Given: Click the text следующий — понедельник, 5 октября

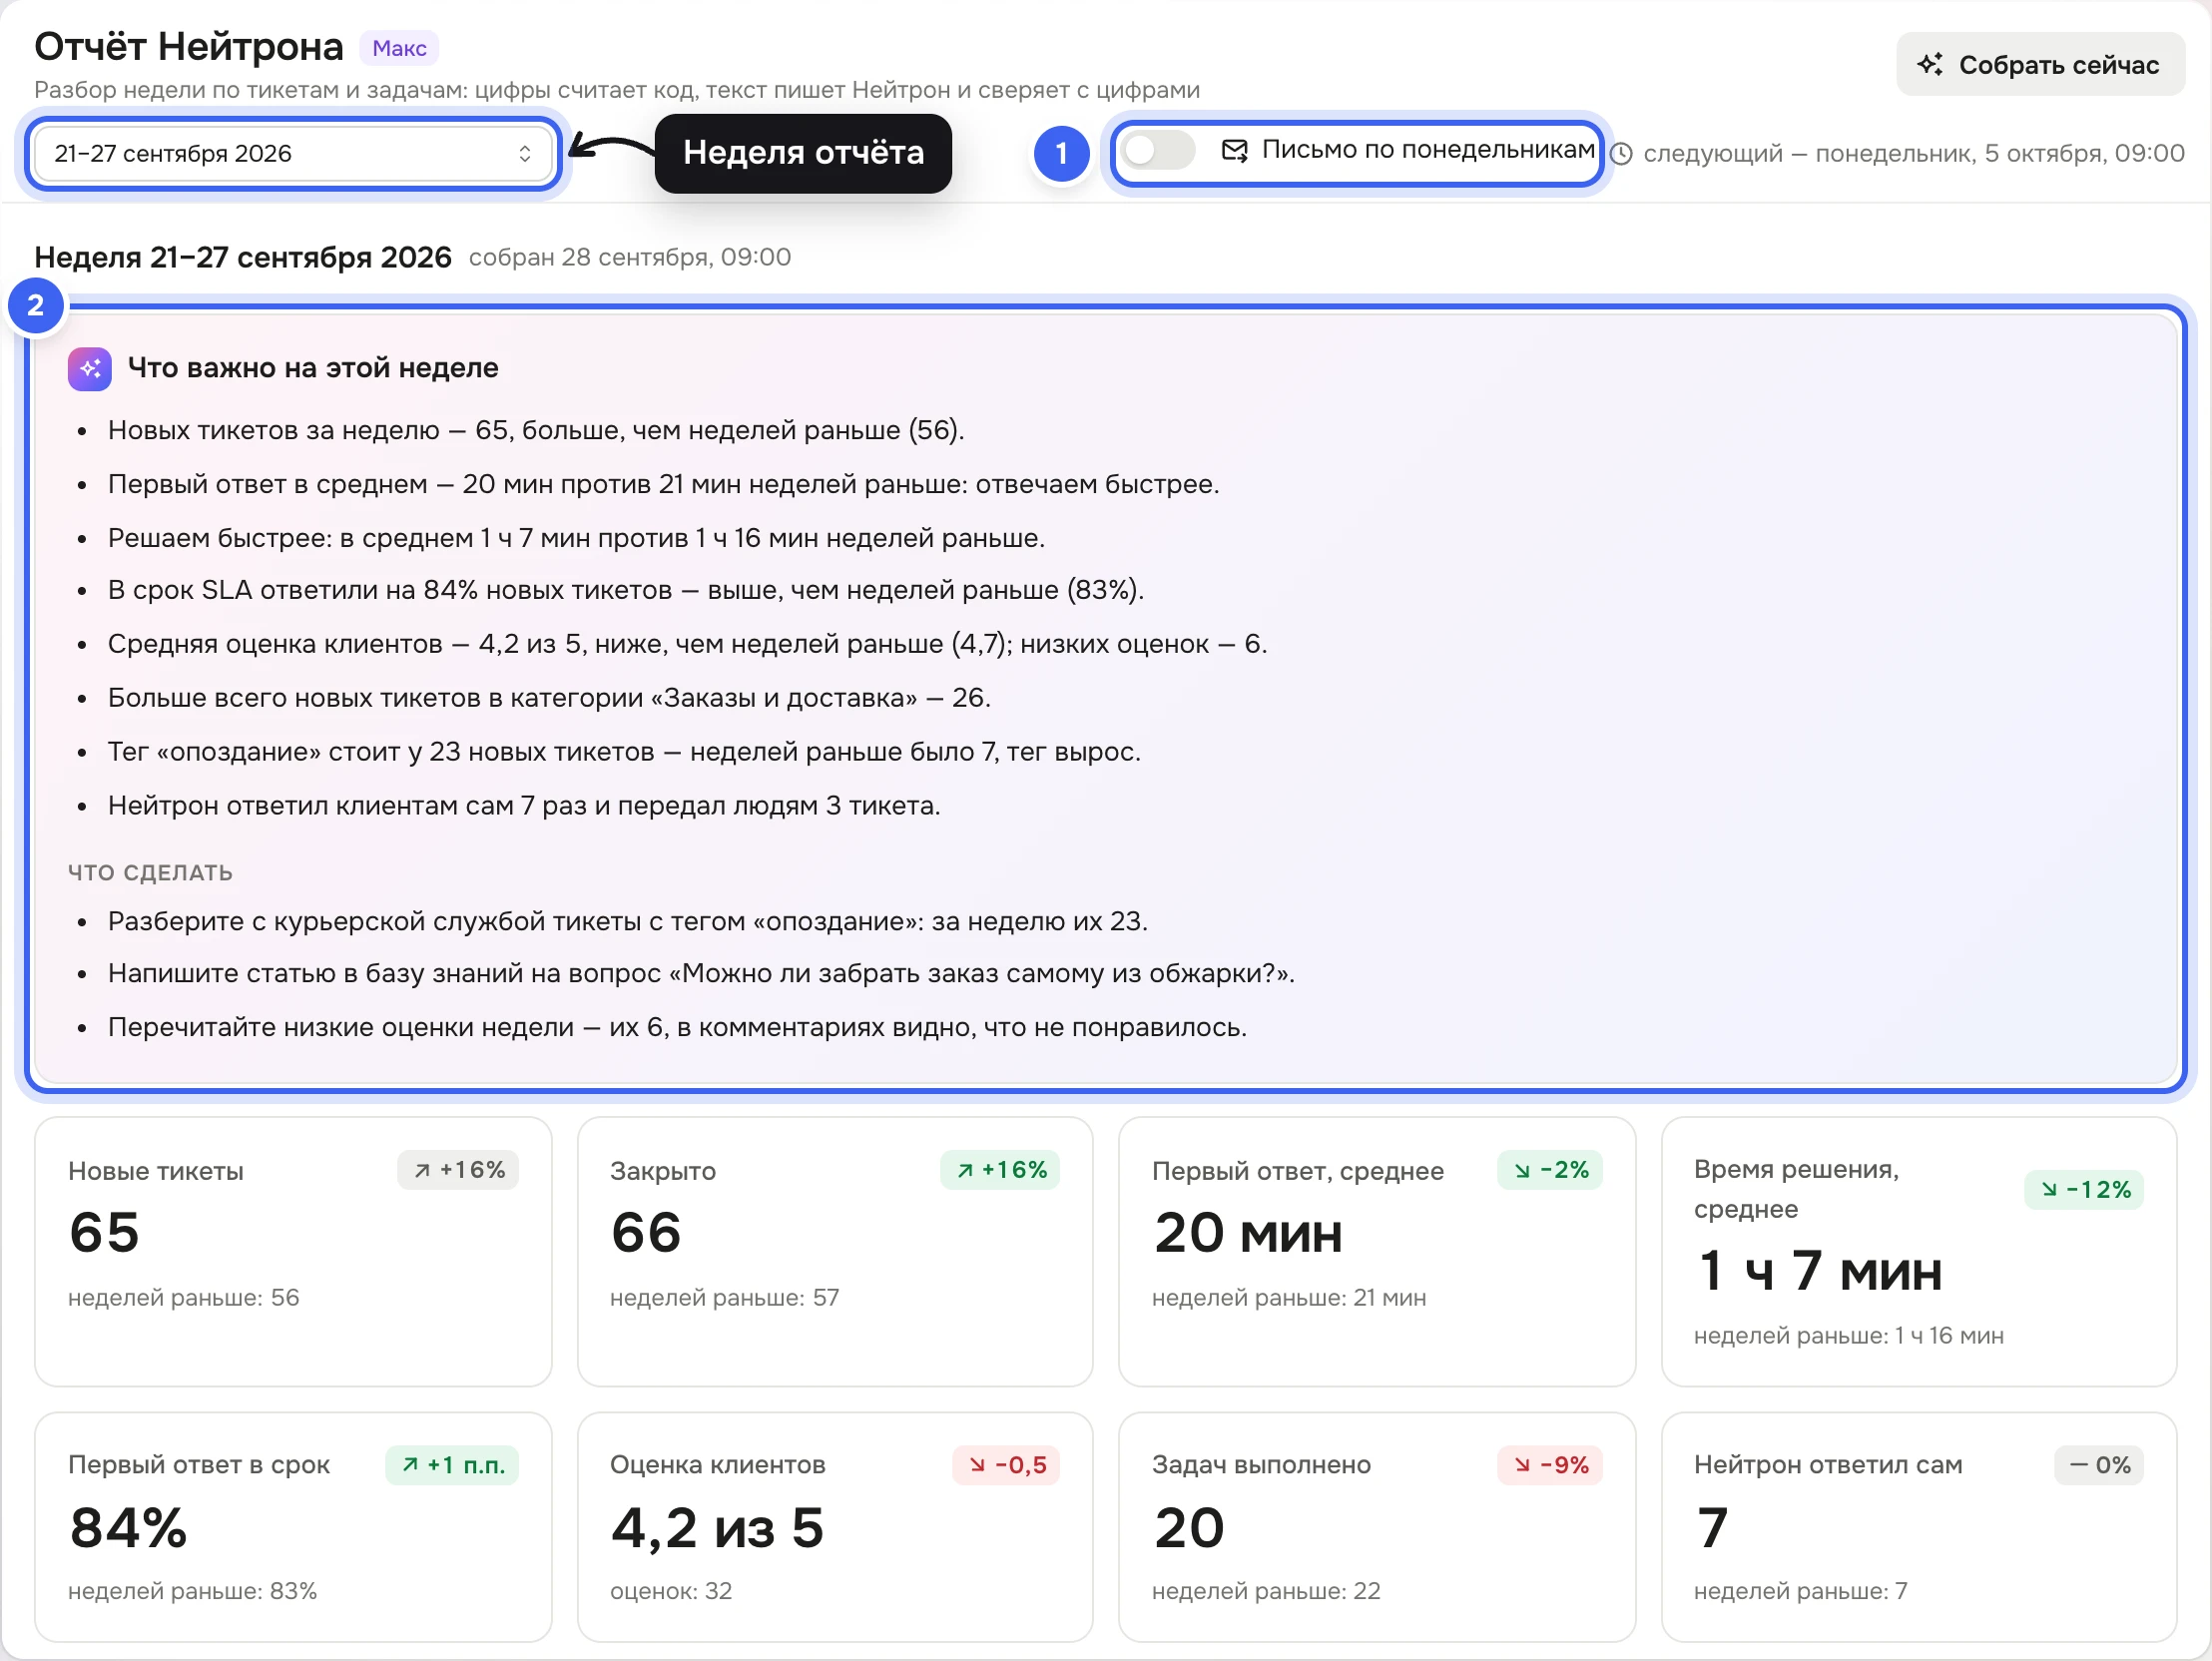Looking at the screenshot, I should click(x=1914, y=154).
